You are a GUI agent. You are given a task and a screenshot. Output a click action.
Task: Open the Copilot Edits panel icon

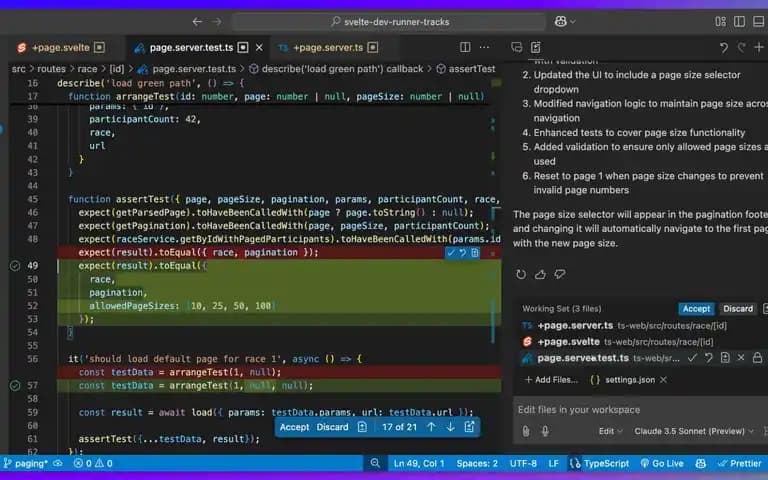(536, 47)
